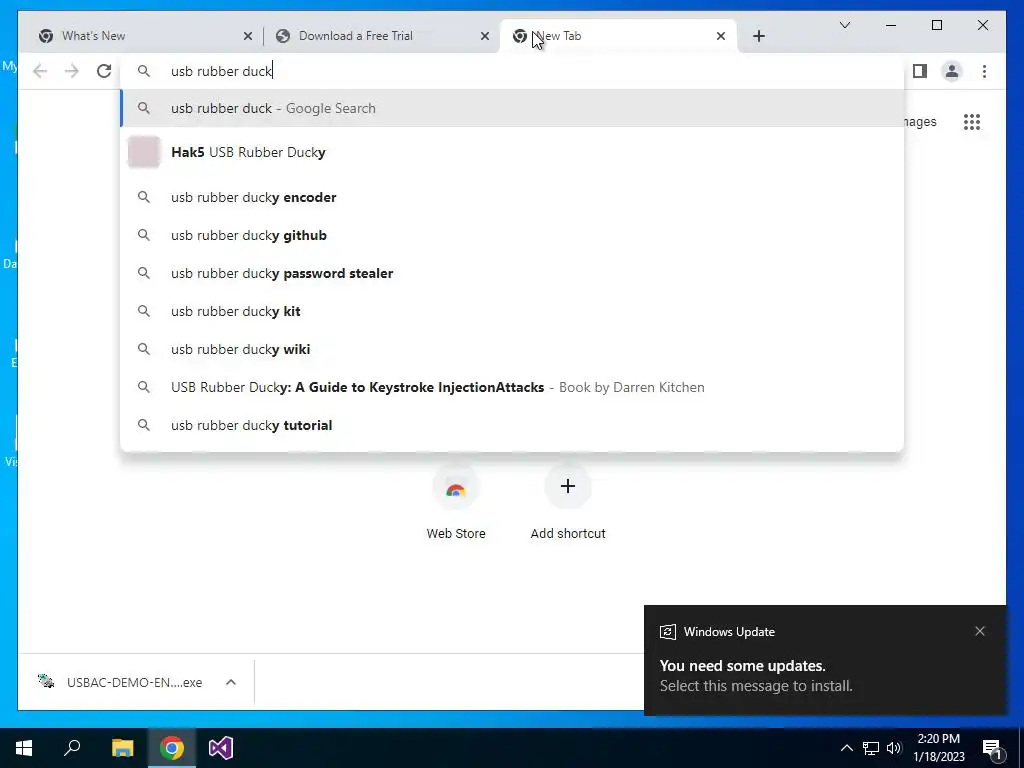Pick 'usb rubber ducky wiki' suggestion

[512, 349]
